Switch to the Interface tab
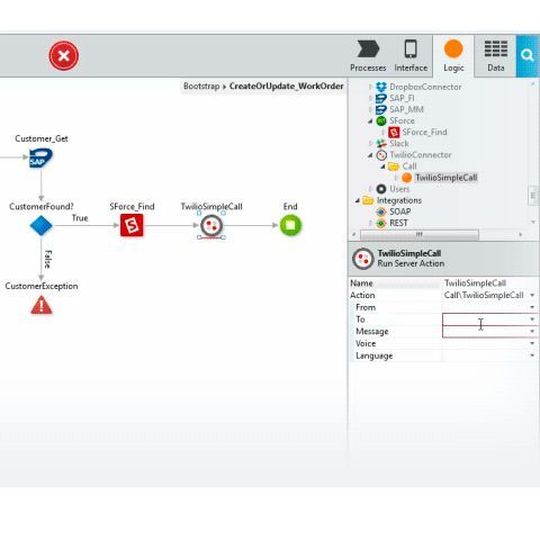The width and height of the screenshot is (540, 540). [x=411, y=56]
